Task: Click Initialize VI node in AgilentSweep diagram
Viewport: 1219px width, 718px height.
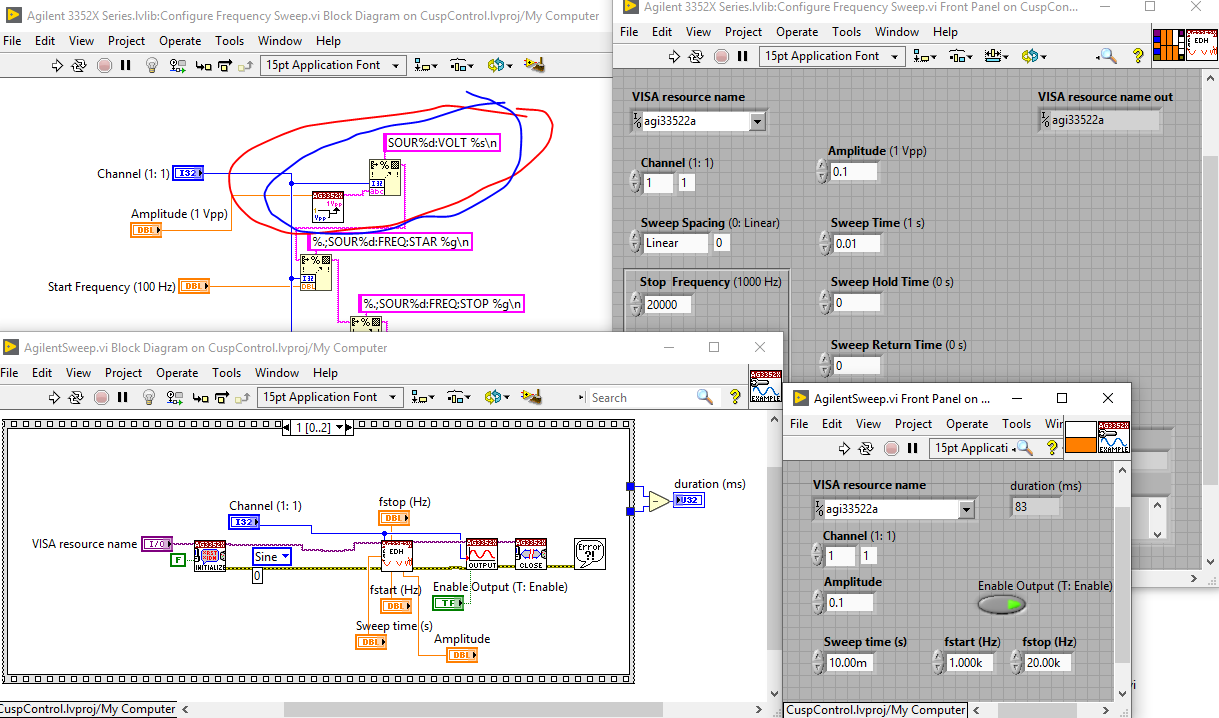Action: click(x=210, y=554)
